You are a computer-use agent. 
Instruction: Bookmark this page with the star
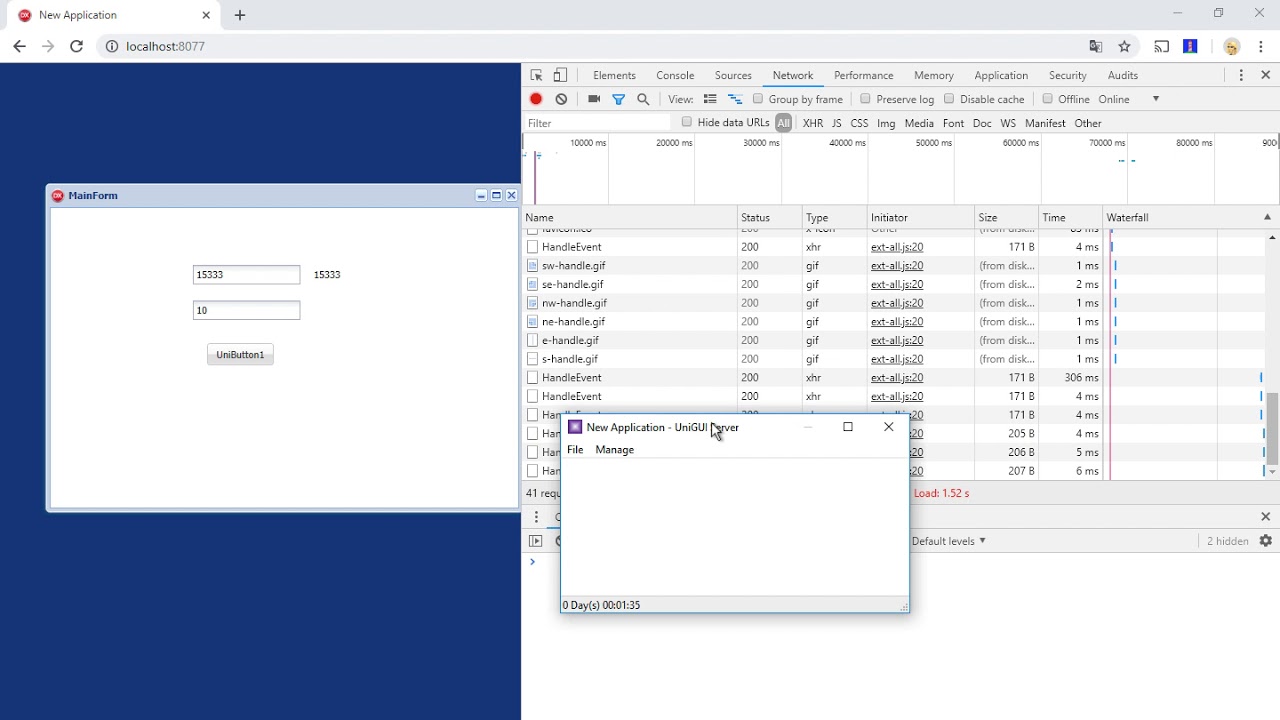click(x=1124, y=46)
